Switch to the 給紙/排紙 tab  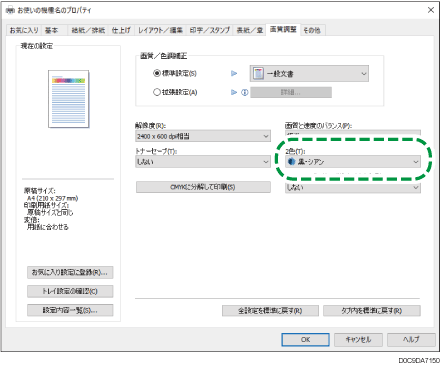(x=88, y=30)
